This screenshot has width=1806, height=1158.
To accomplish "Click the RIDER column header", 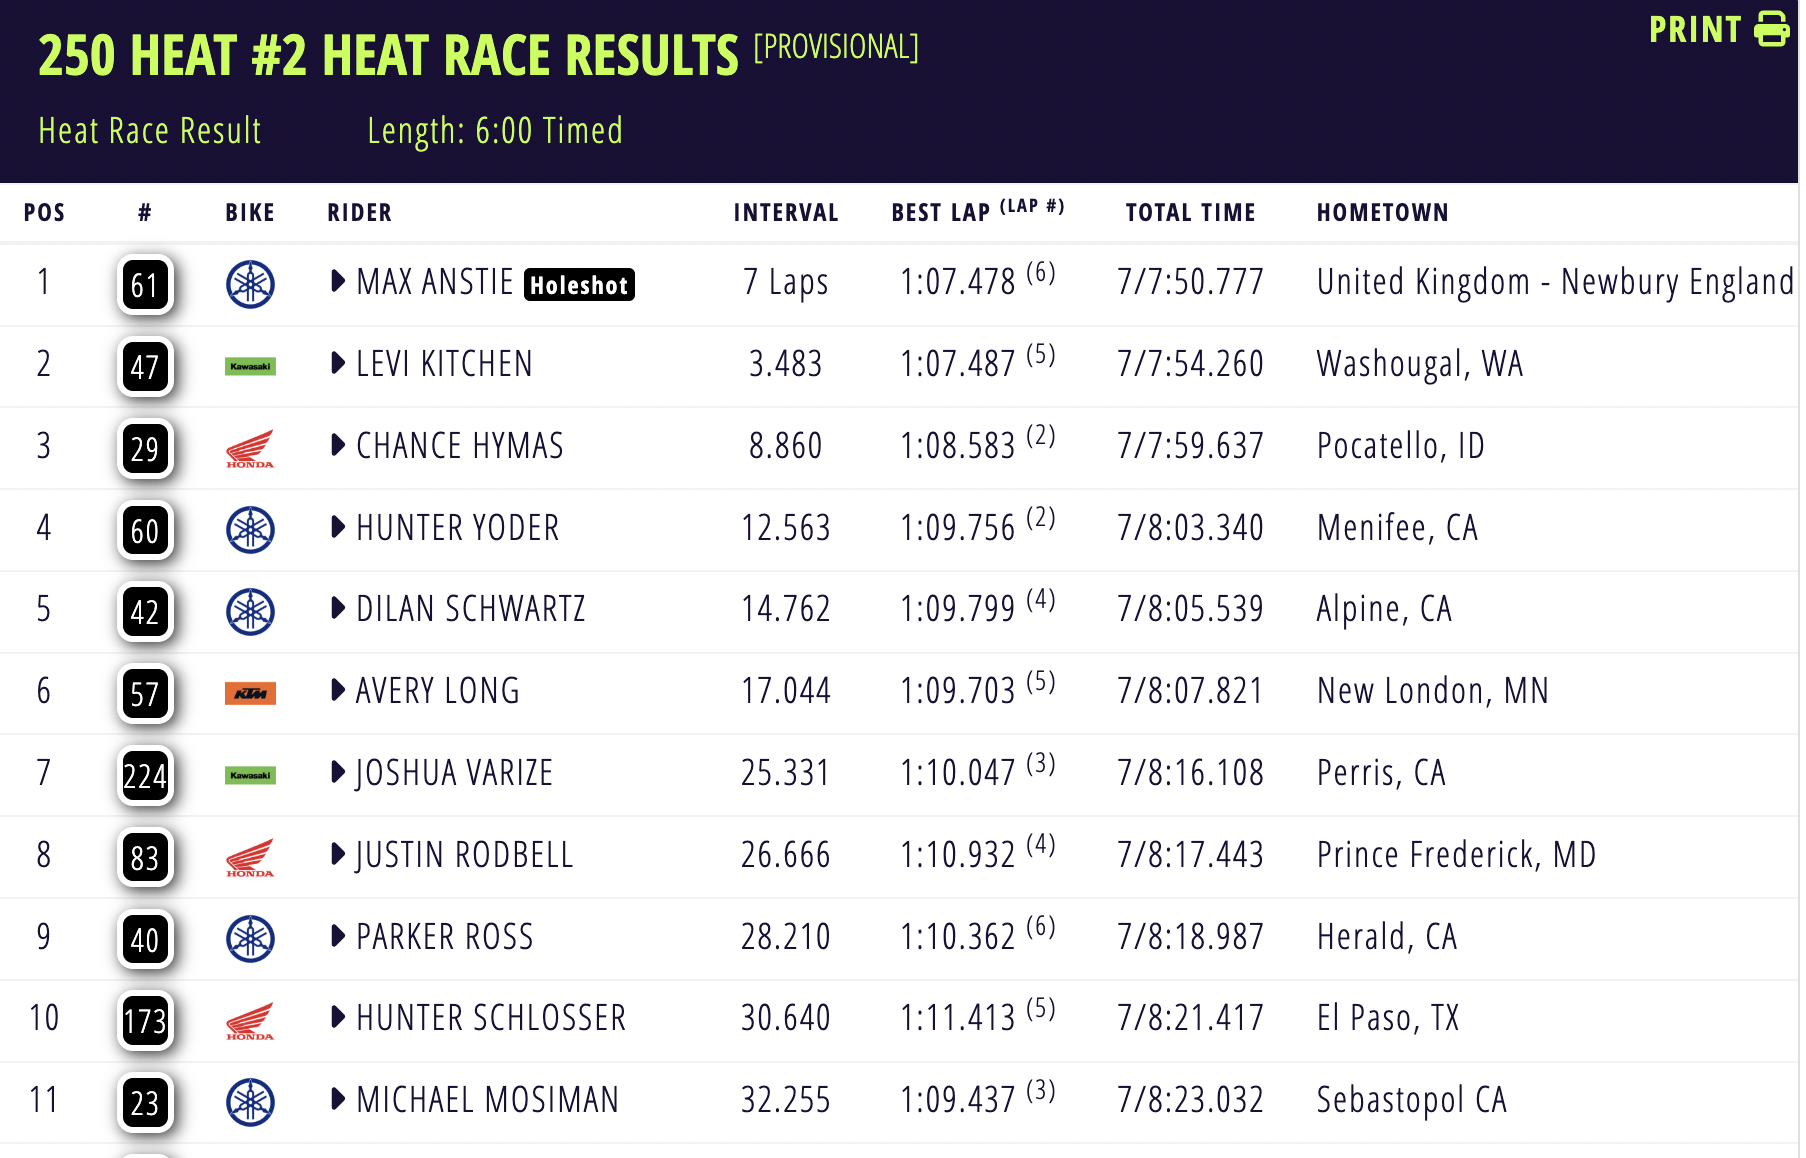I will tap(359, 212).
